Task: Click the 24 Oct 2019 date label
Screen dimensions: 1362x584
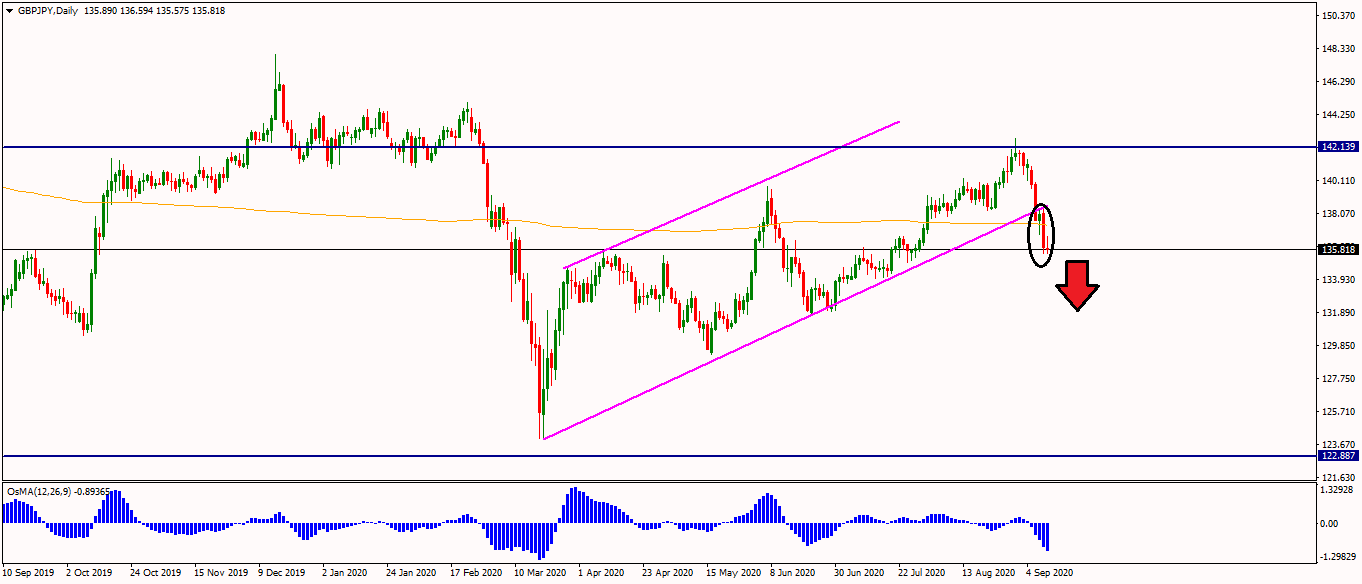Action: point(156,574)
